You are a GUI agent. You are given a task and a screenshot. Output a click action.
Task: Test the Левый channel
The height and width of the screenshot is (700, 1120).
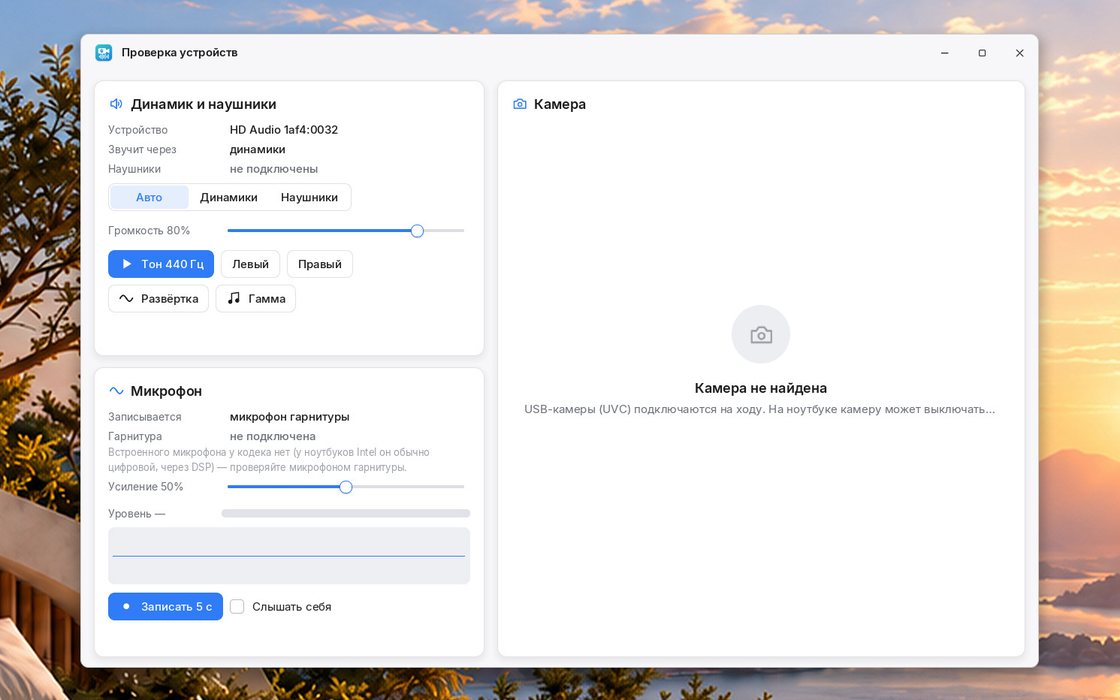[250, 264]
